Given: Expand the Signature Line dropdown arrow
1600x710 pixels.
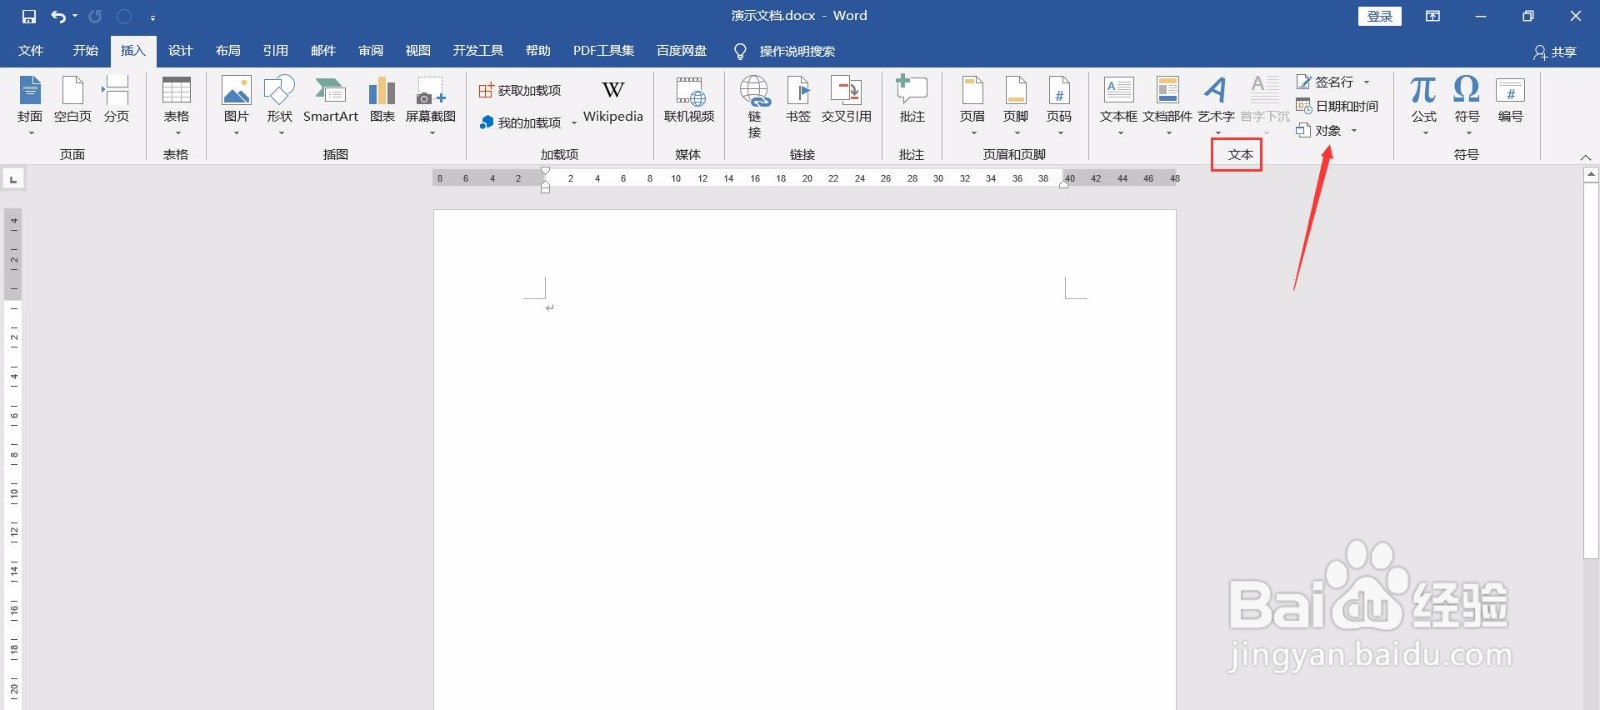Looking at the screenshot, I should (1367, 83).
